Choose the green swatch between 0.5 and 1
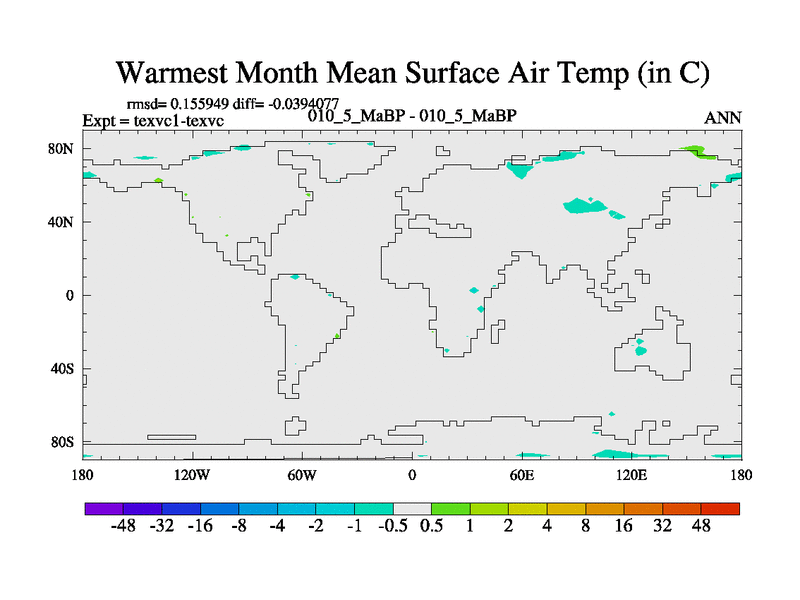Image resolution: width=800 pixels, height=600 pixels. [451, 509]
